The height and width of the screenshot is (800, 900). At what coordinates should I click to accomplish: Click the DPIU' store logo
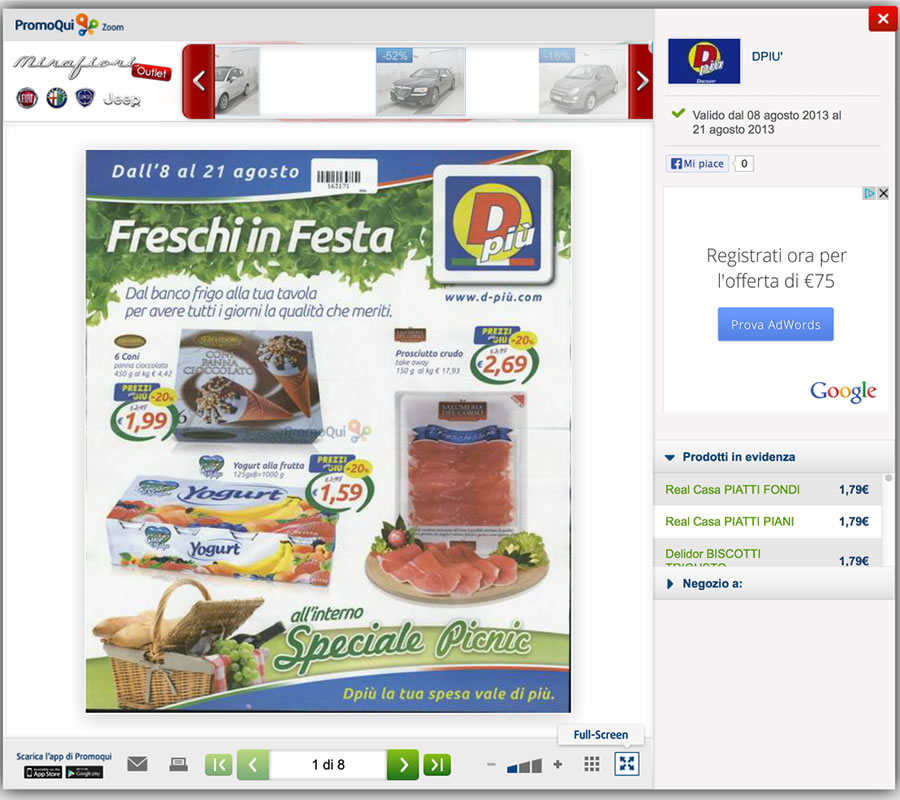coord(704,61)
